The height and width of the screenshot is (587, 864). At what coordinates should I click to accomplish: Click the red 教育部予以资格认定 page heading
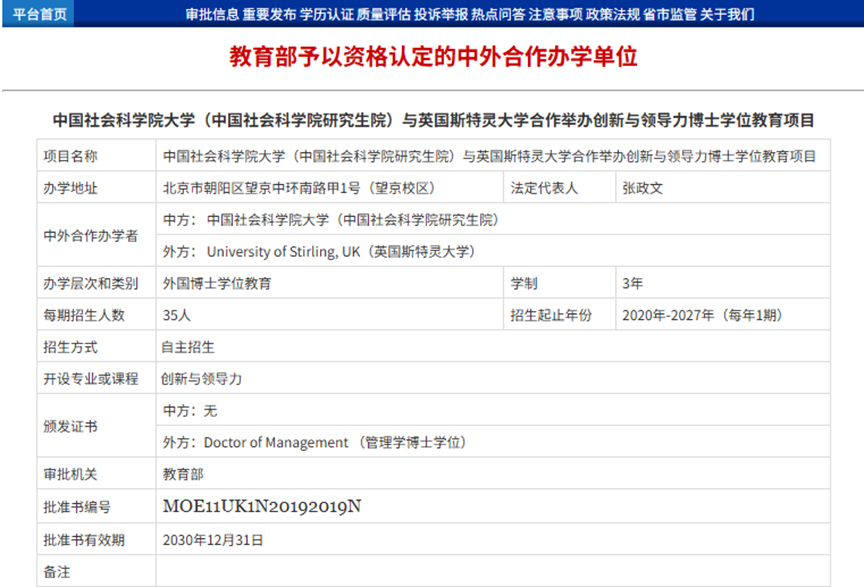[x=433, y=56]
